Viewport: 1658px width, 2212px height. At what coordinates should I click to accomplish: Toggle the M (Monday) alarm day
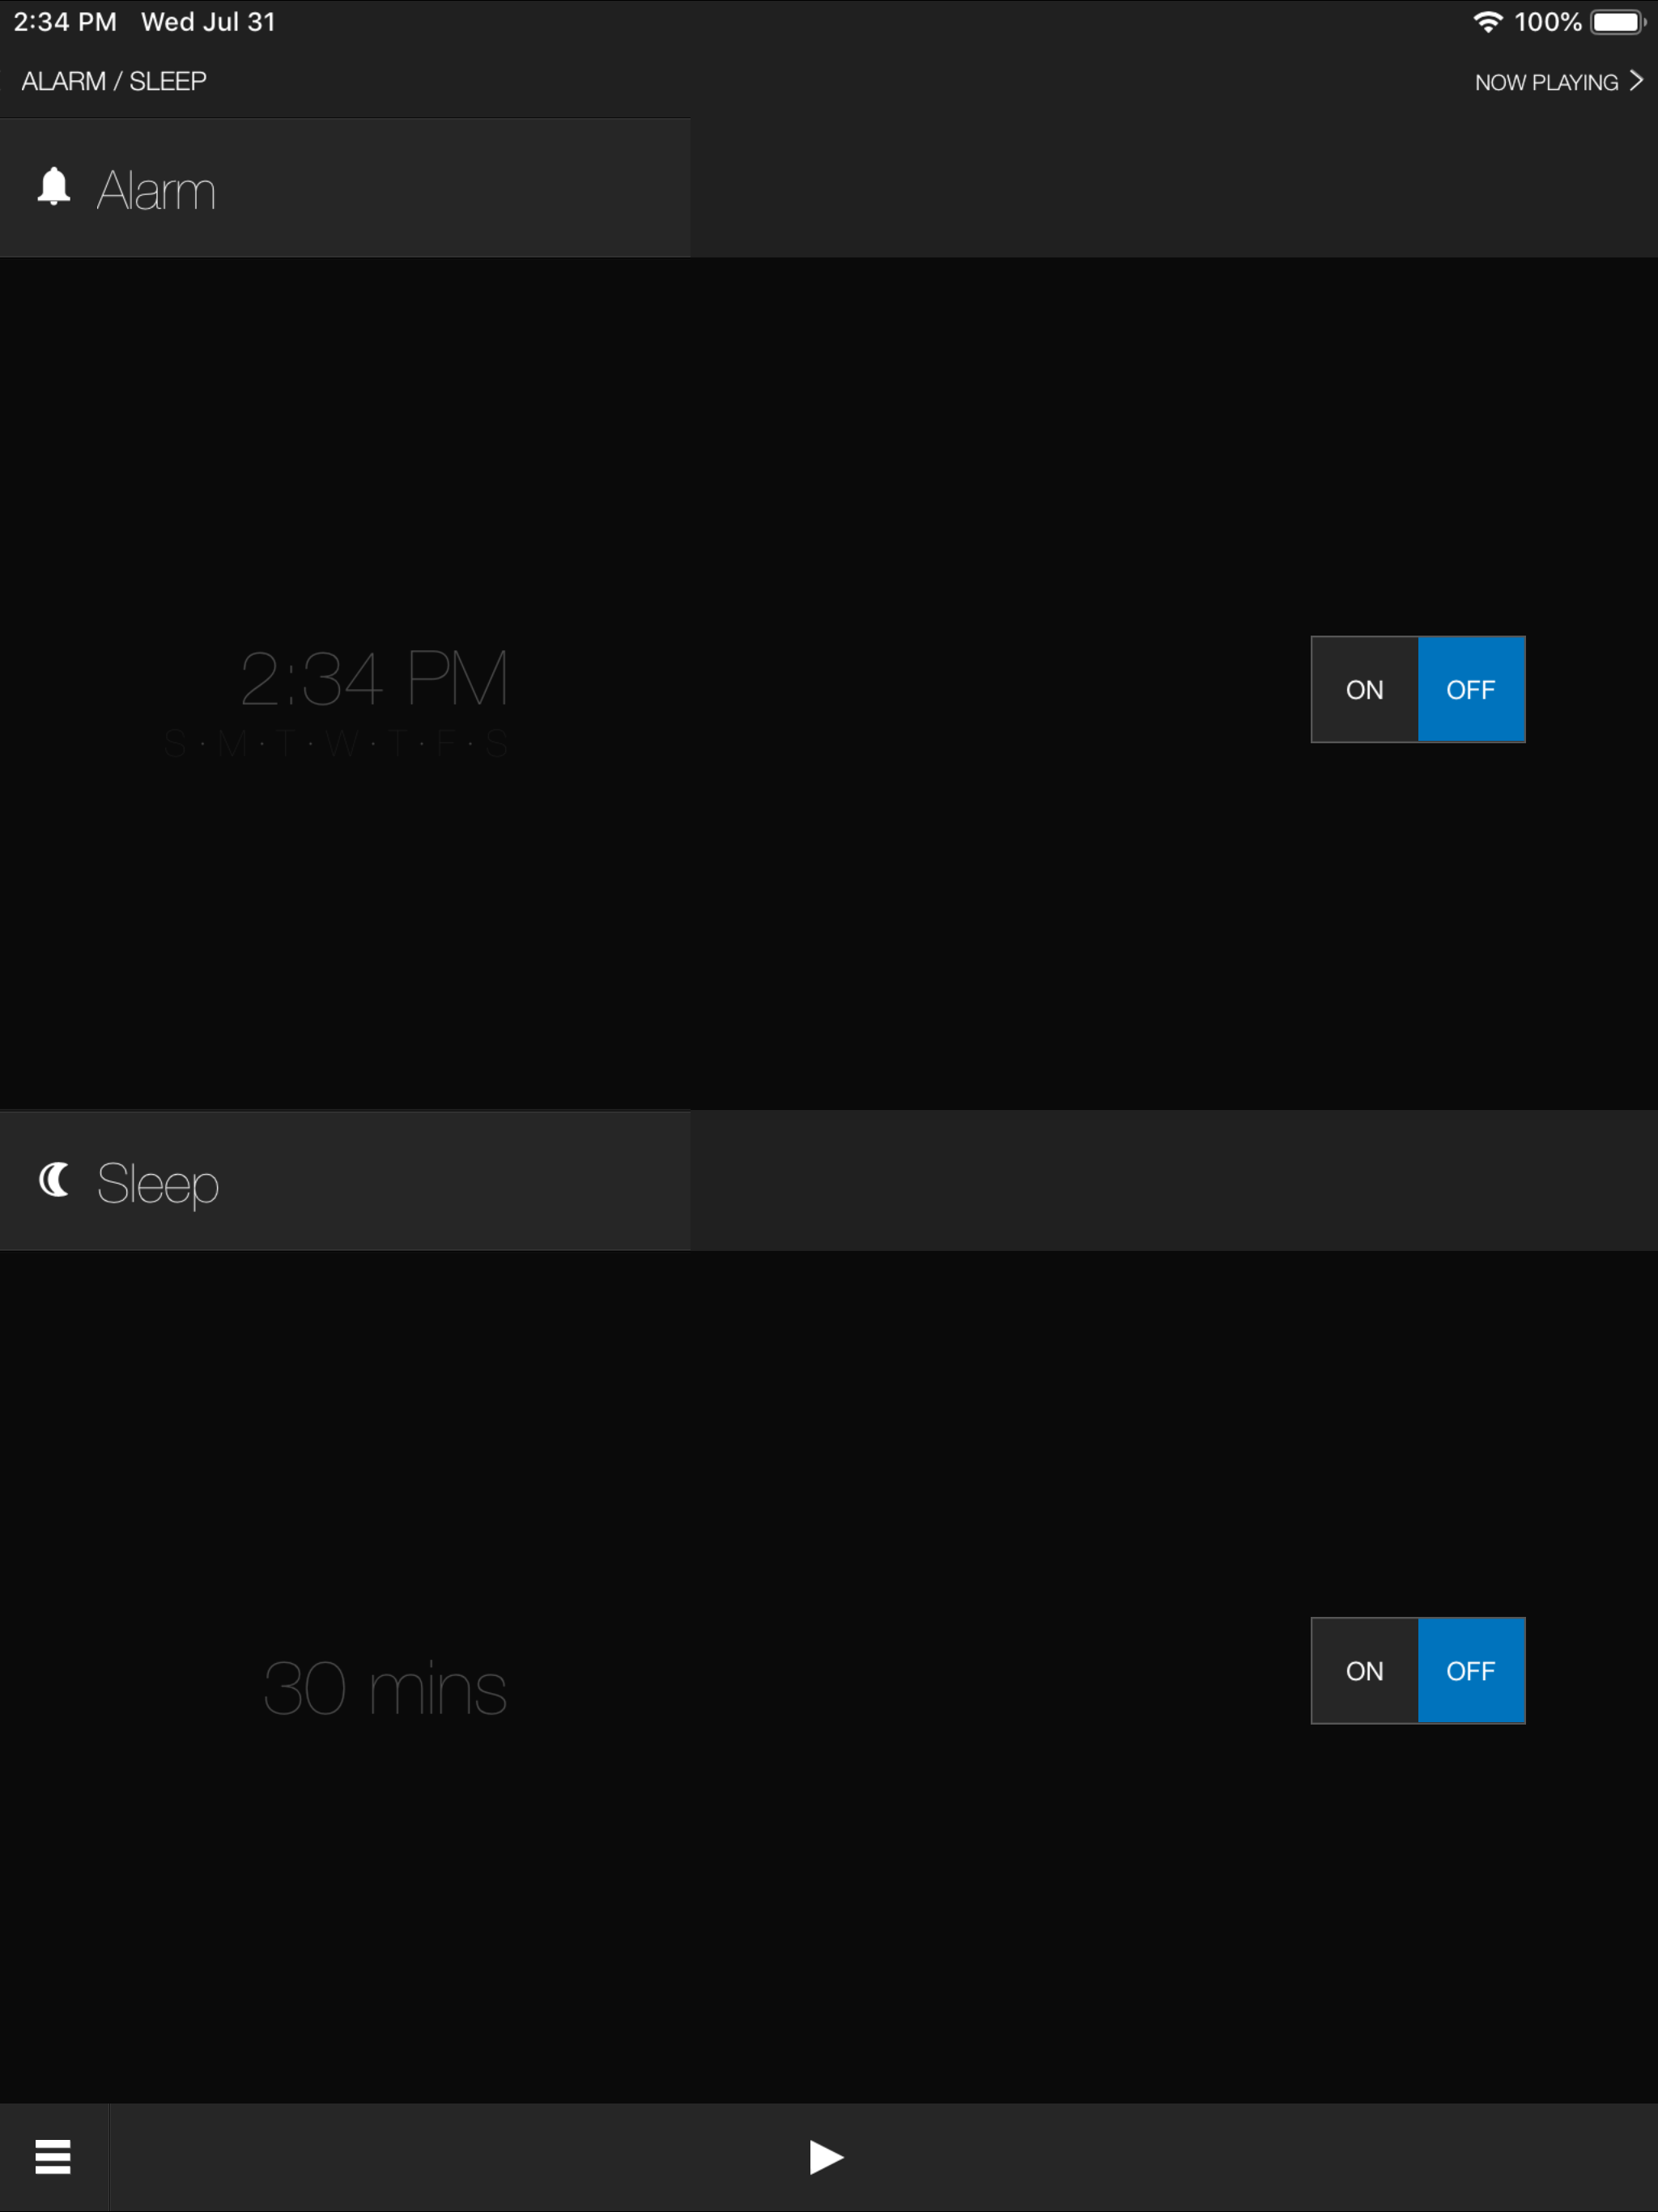click(x=232, y=744)
